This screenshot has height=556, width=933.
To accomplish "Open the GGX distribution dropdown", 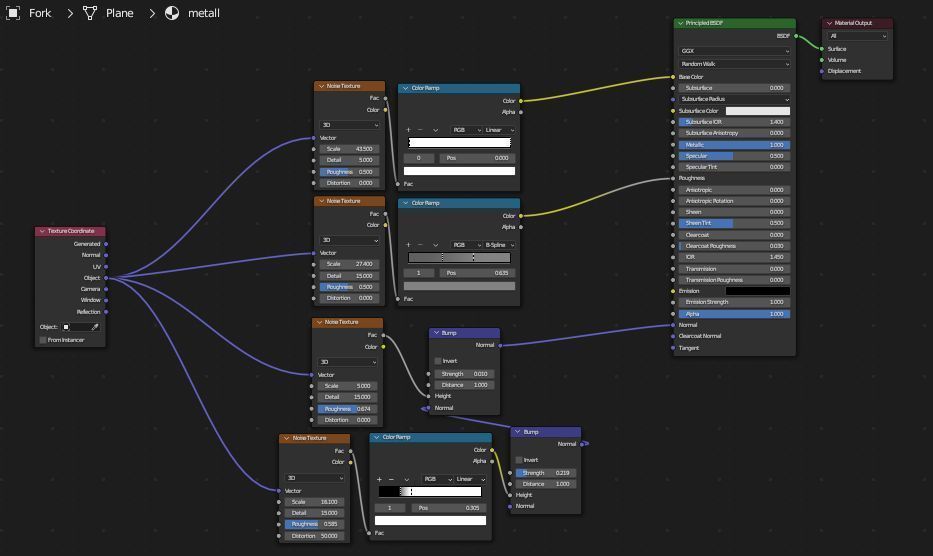I will (x=735, y=51).
